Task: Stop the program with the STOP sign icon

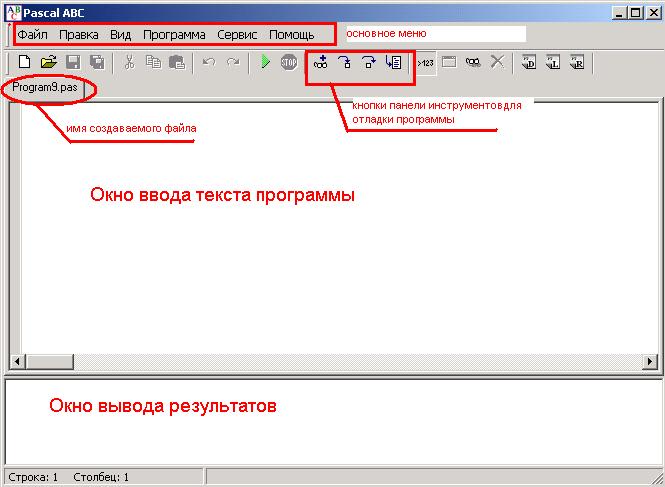Action: (289, 63)
